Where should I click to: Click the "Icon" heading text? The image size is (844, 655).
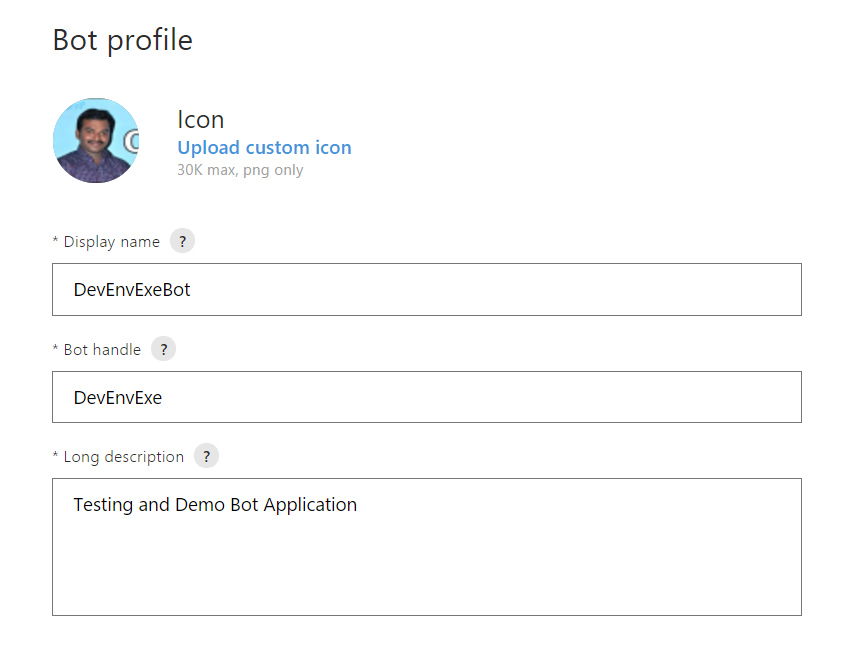200,119
